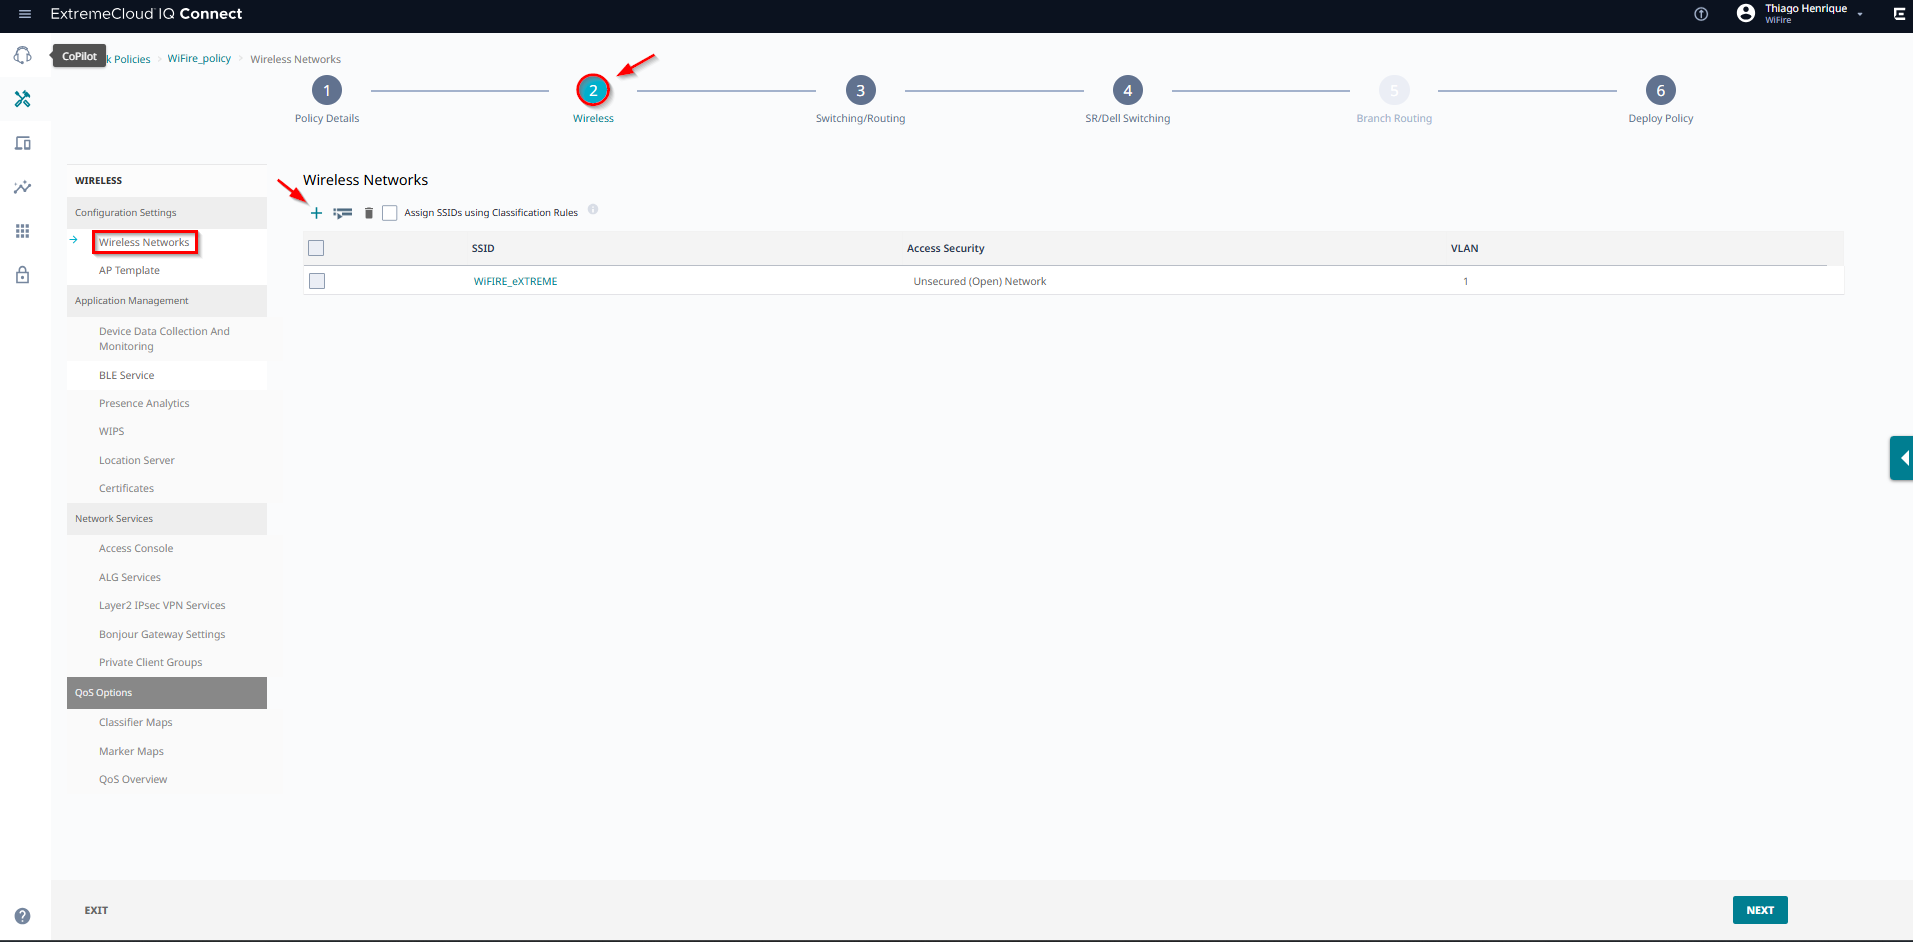Click info icon beside Classification Rules
The height and width of the screenshot is (942, 1913).
593,209
